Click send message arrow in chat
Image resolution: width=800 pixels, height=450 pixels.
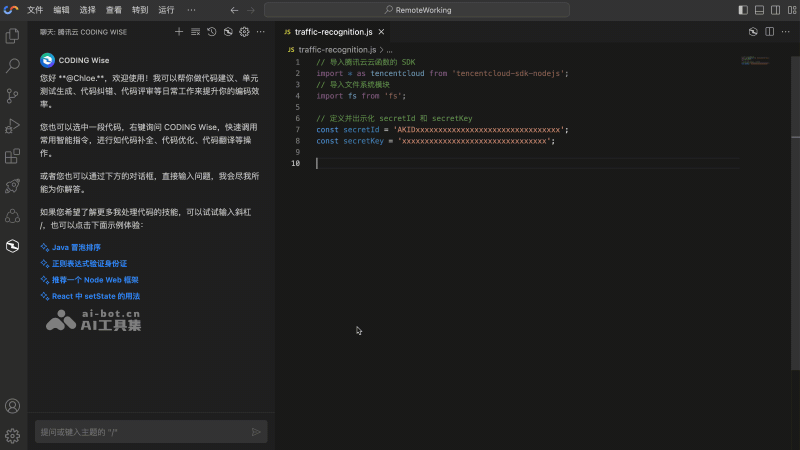tap(257, 432)
